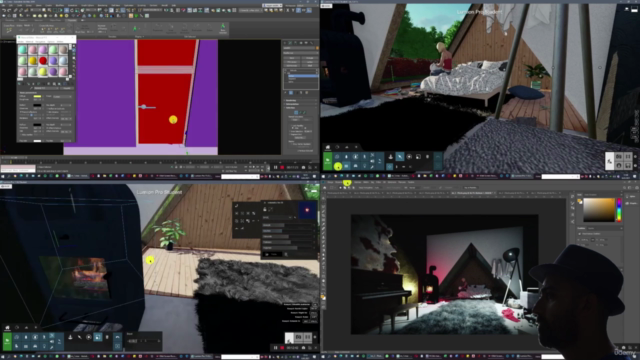Click the taskbar search box under top-right Lumion

pyautogui.click(x=560, y=176)
